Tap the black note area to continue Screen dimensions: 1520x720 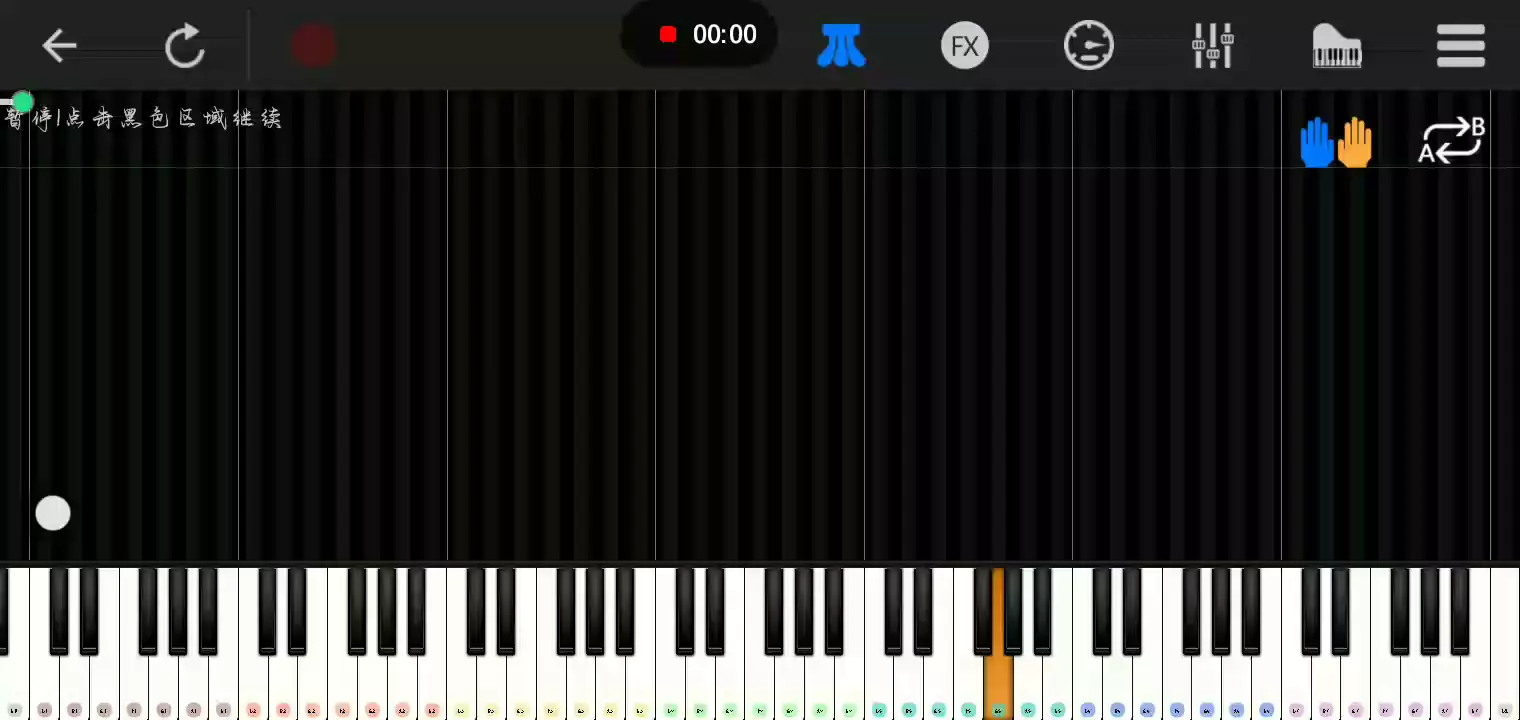760,360
